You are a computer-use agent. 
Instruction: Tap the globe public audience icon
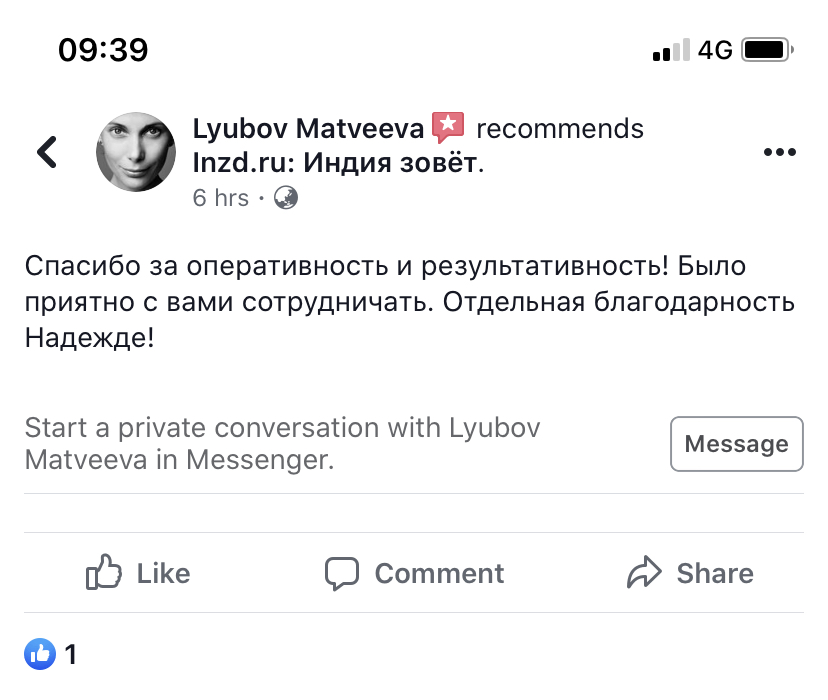[286, 198]
